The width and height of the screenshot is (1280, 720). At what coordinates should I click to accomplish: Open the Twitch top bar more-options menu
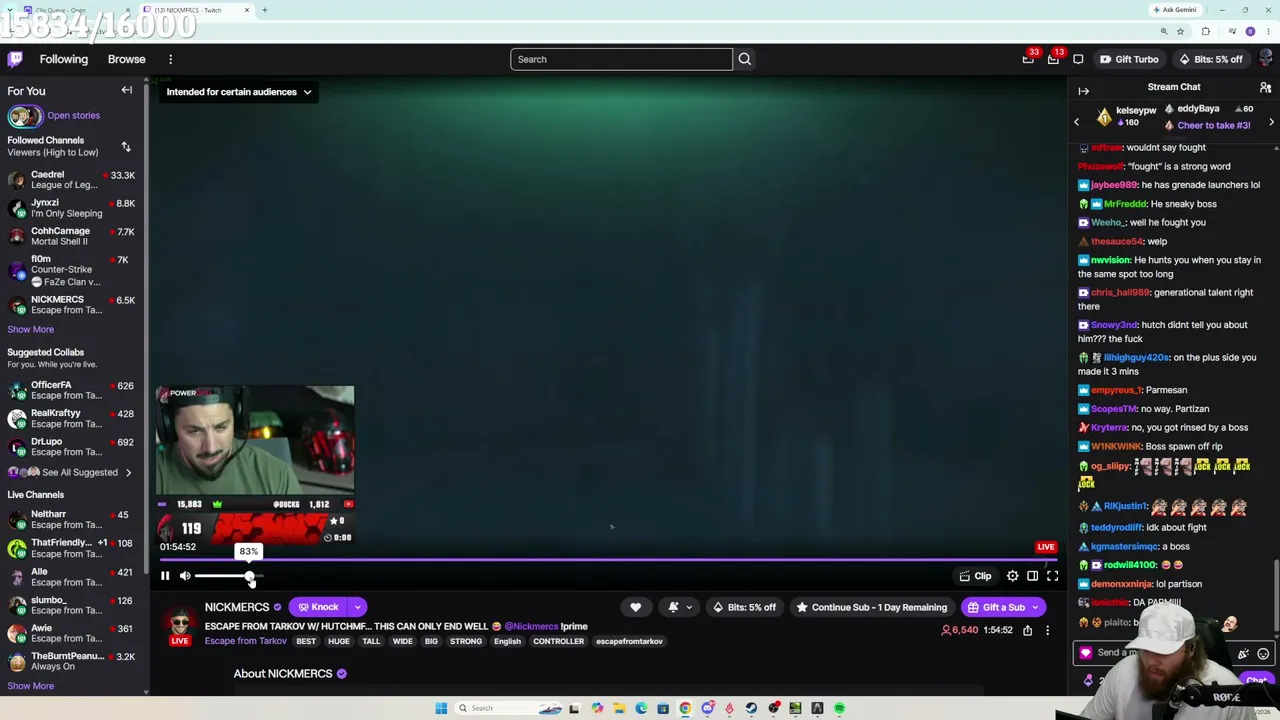(171, 59)
